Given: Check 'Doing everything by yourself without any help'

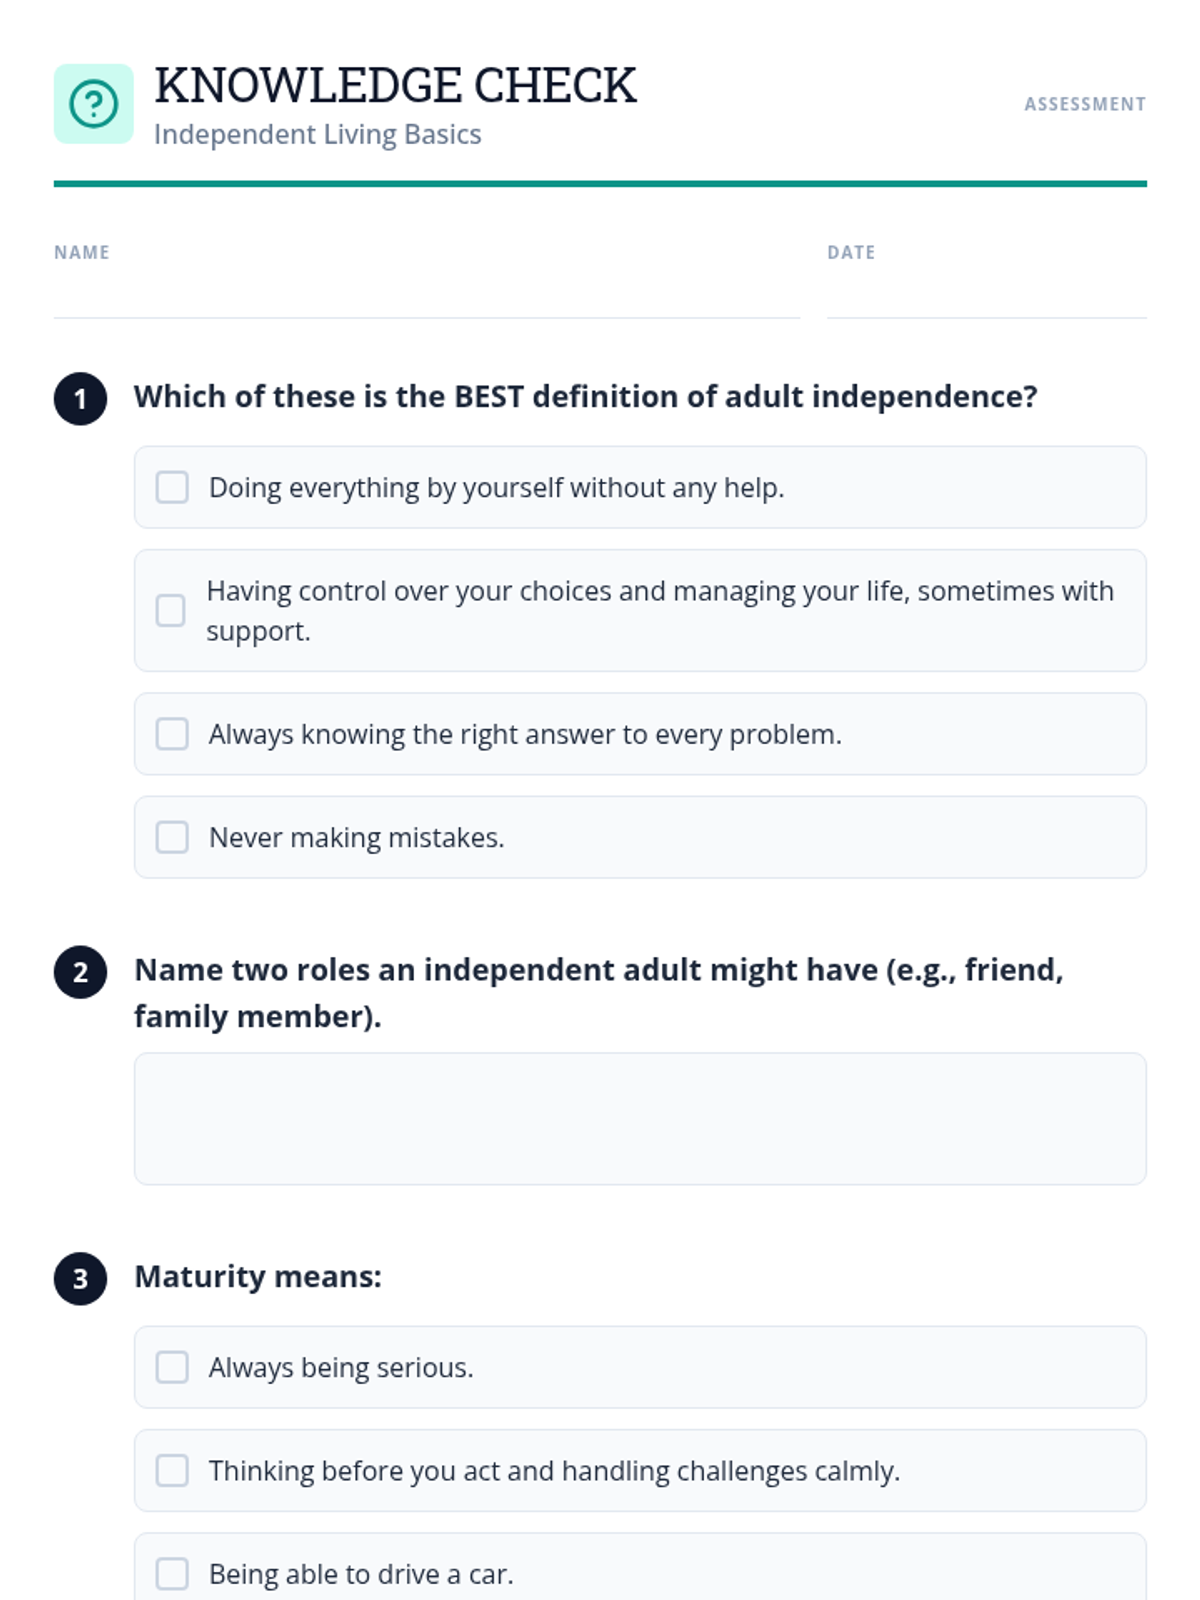Looking at the screenshot, I should pos(172,487).
